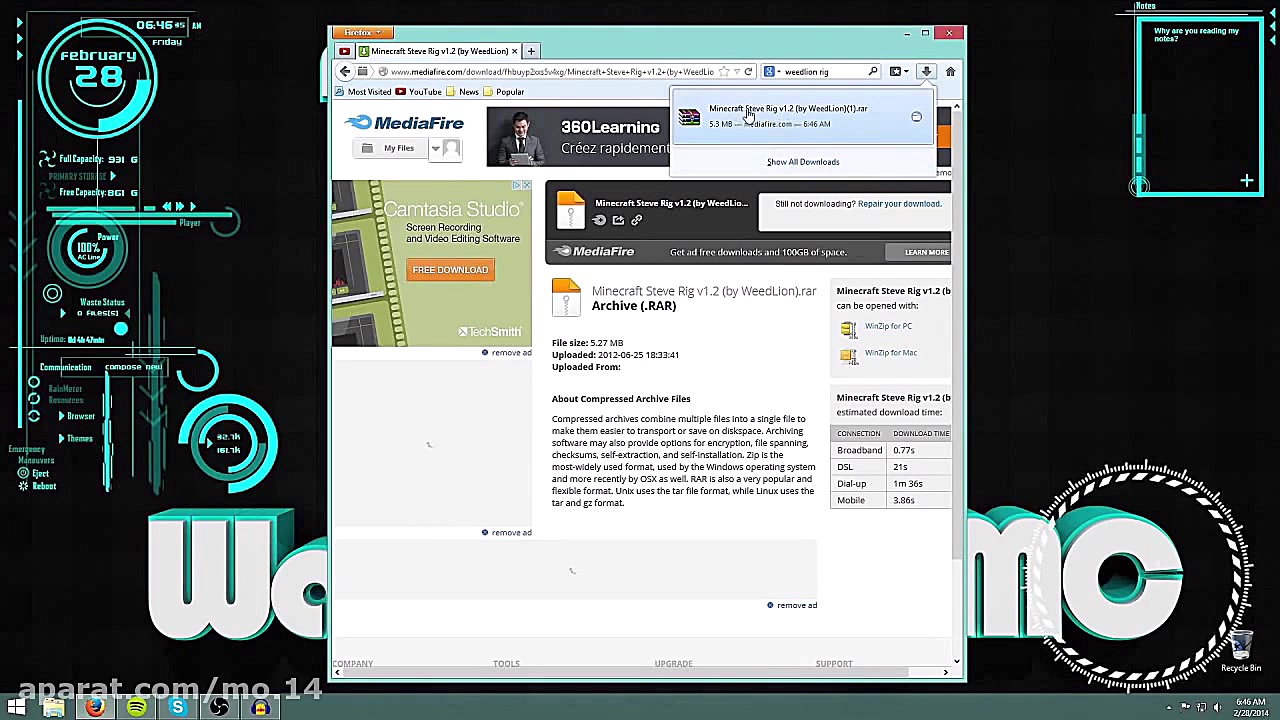Open the Firefox application menu button
The height and width of the screenshot is (720, 1280).
point(362,33)
